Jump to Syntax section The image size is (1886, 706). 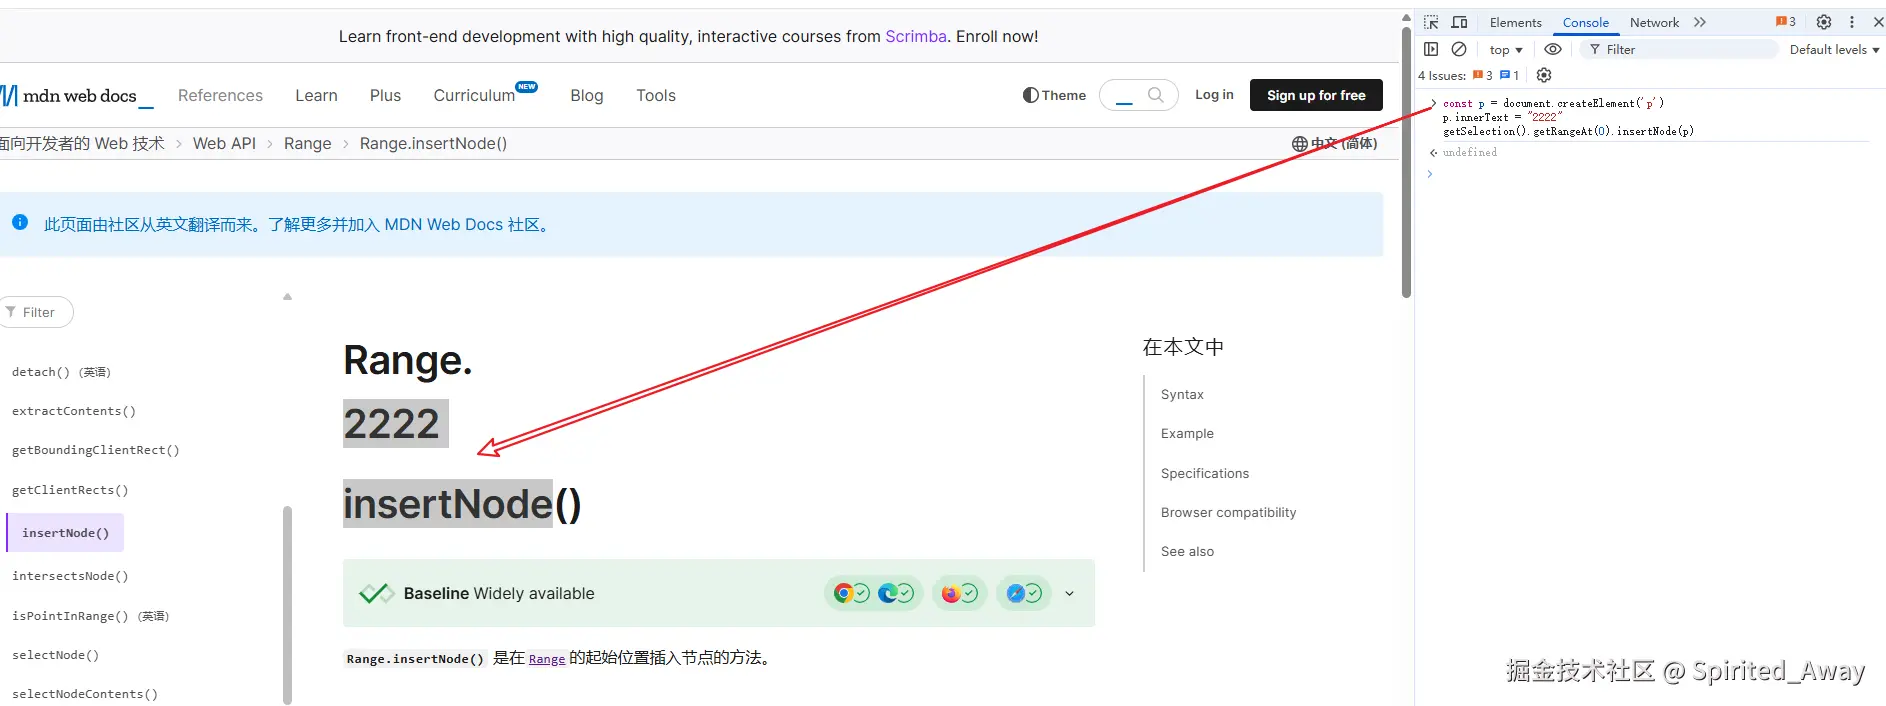[1182, 394]
